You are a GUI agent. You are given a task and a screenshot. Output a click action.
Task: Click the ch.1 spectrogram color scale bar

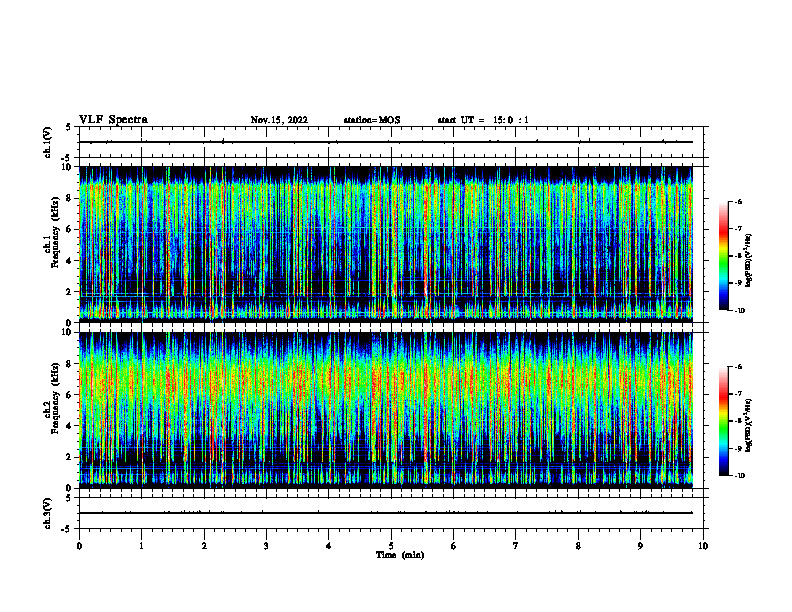(723, 256)
